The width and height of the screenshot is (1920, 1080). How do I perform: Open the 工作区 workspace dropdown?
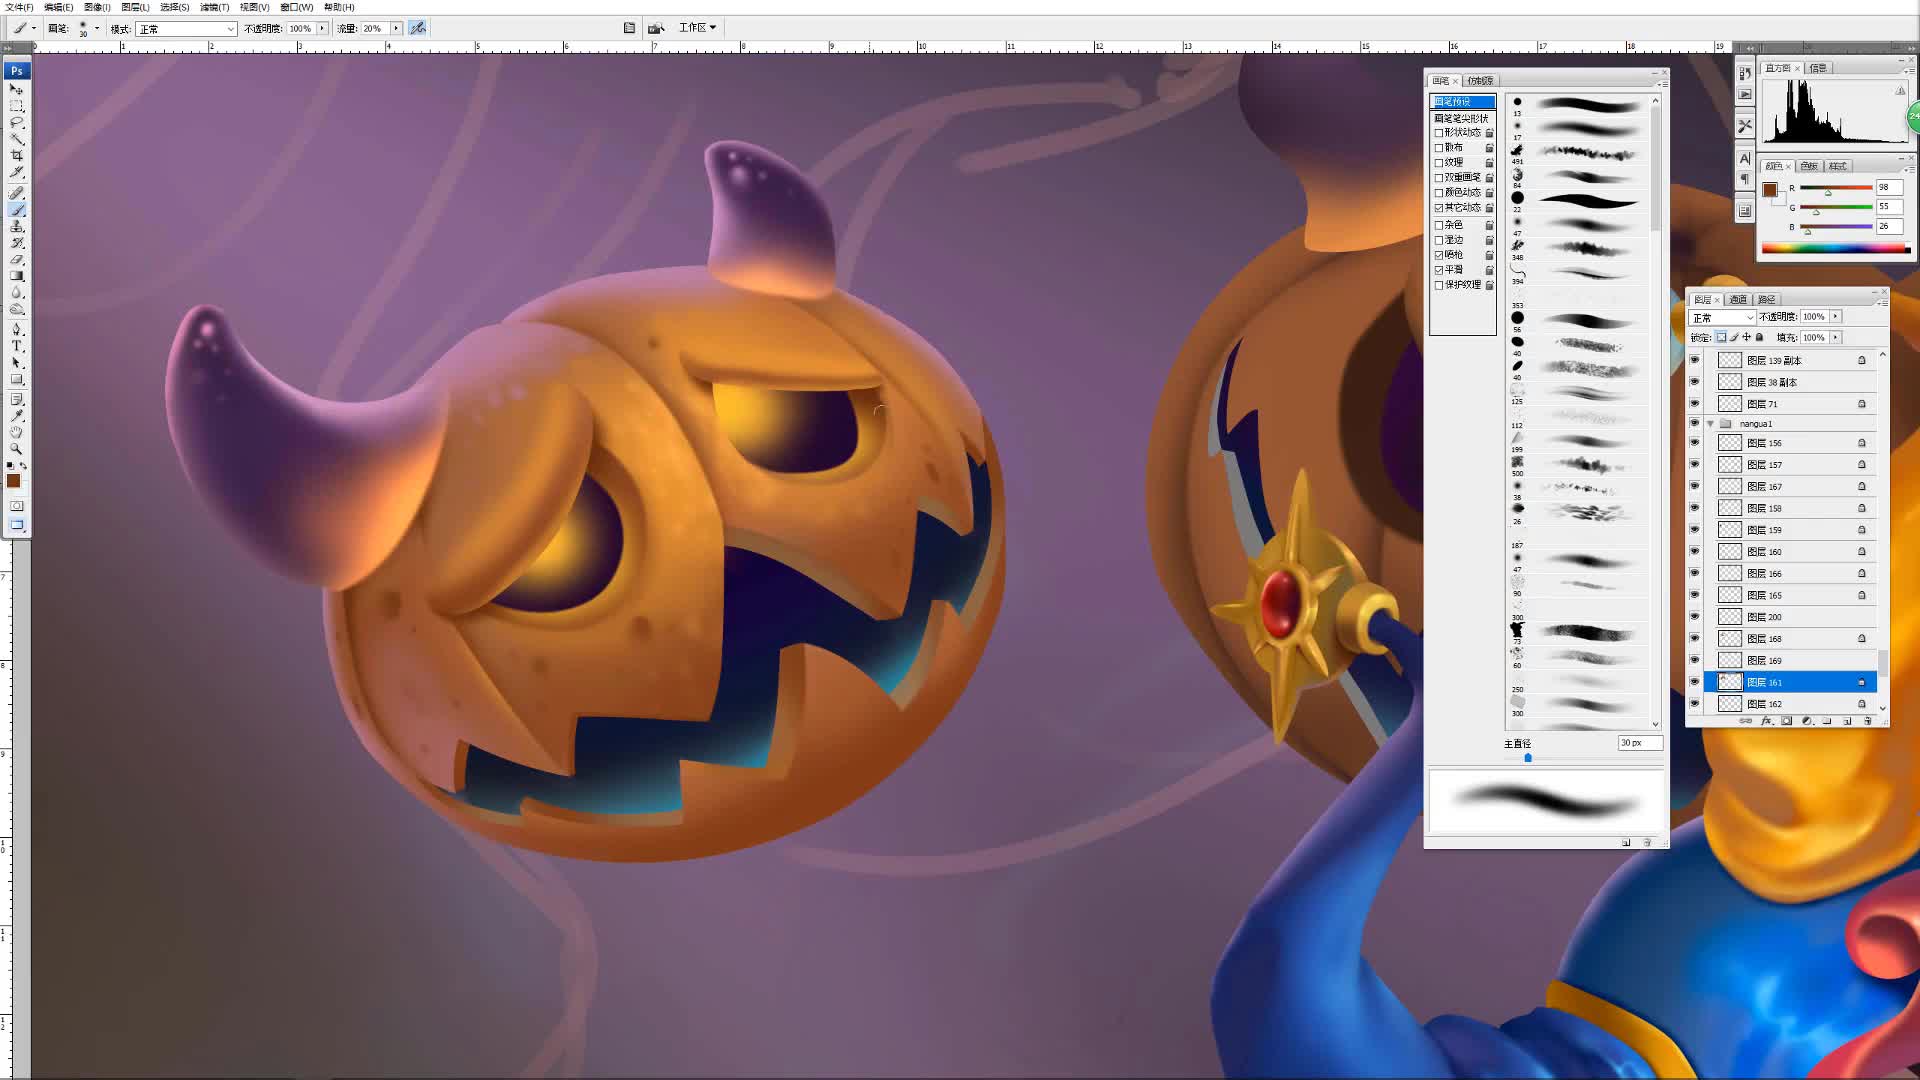[x=698, y=28]
